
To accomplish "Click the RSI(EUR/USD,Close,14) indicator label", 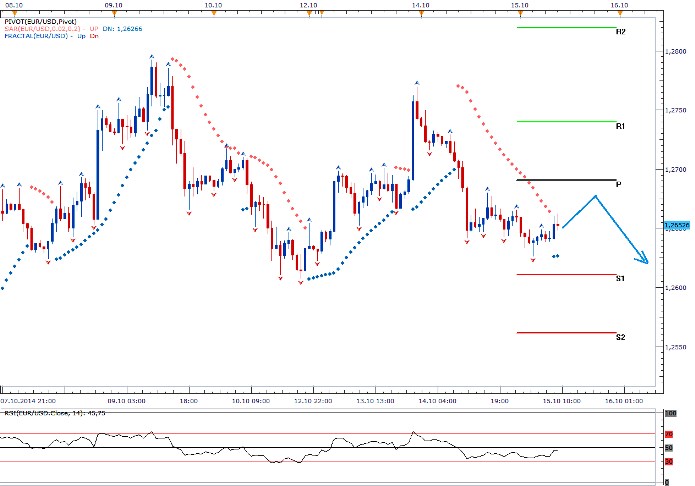I will point(55,413).
